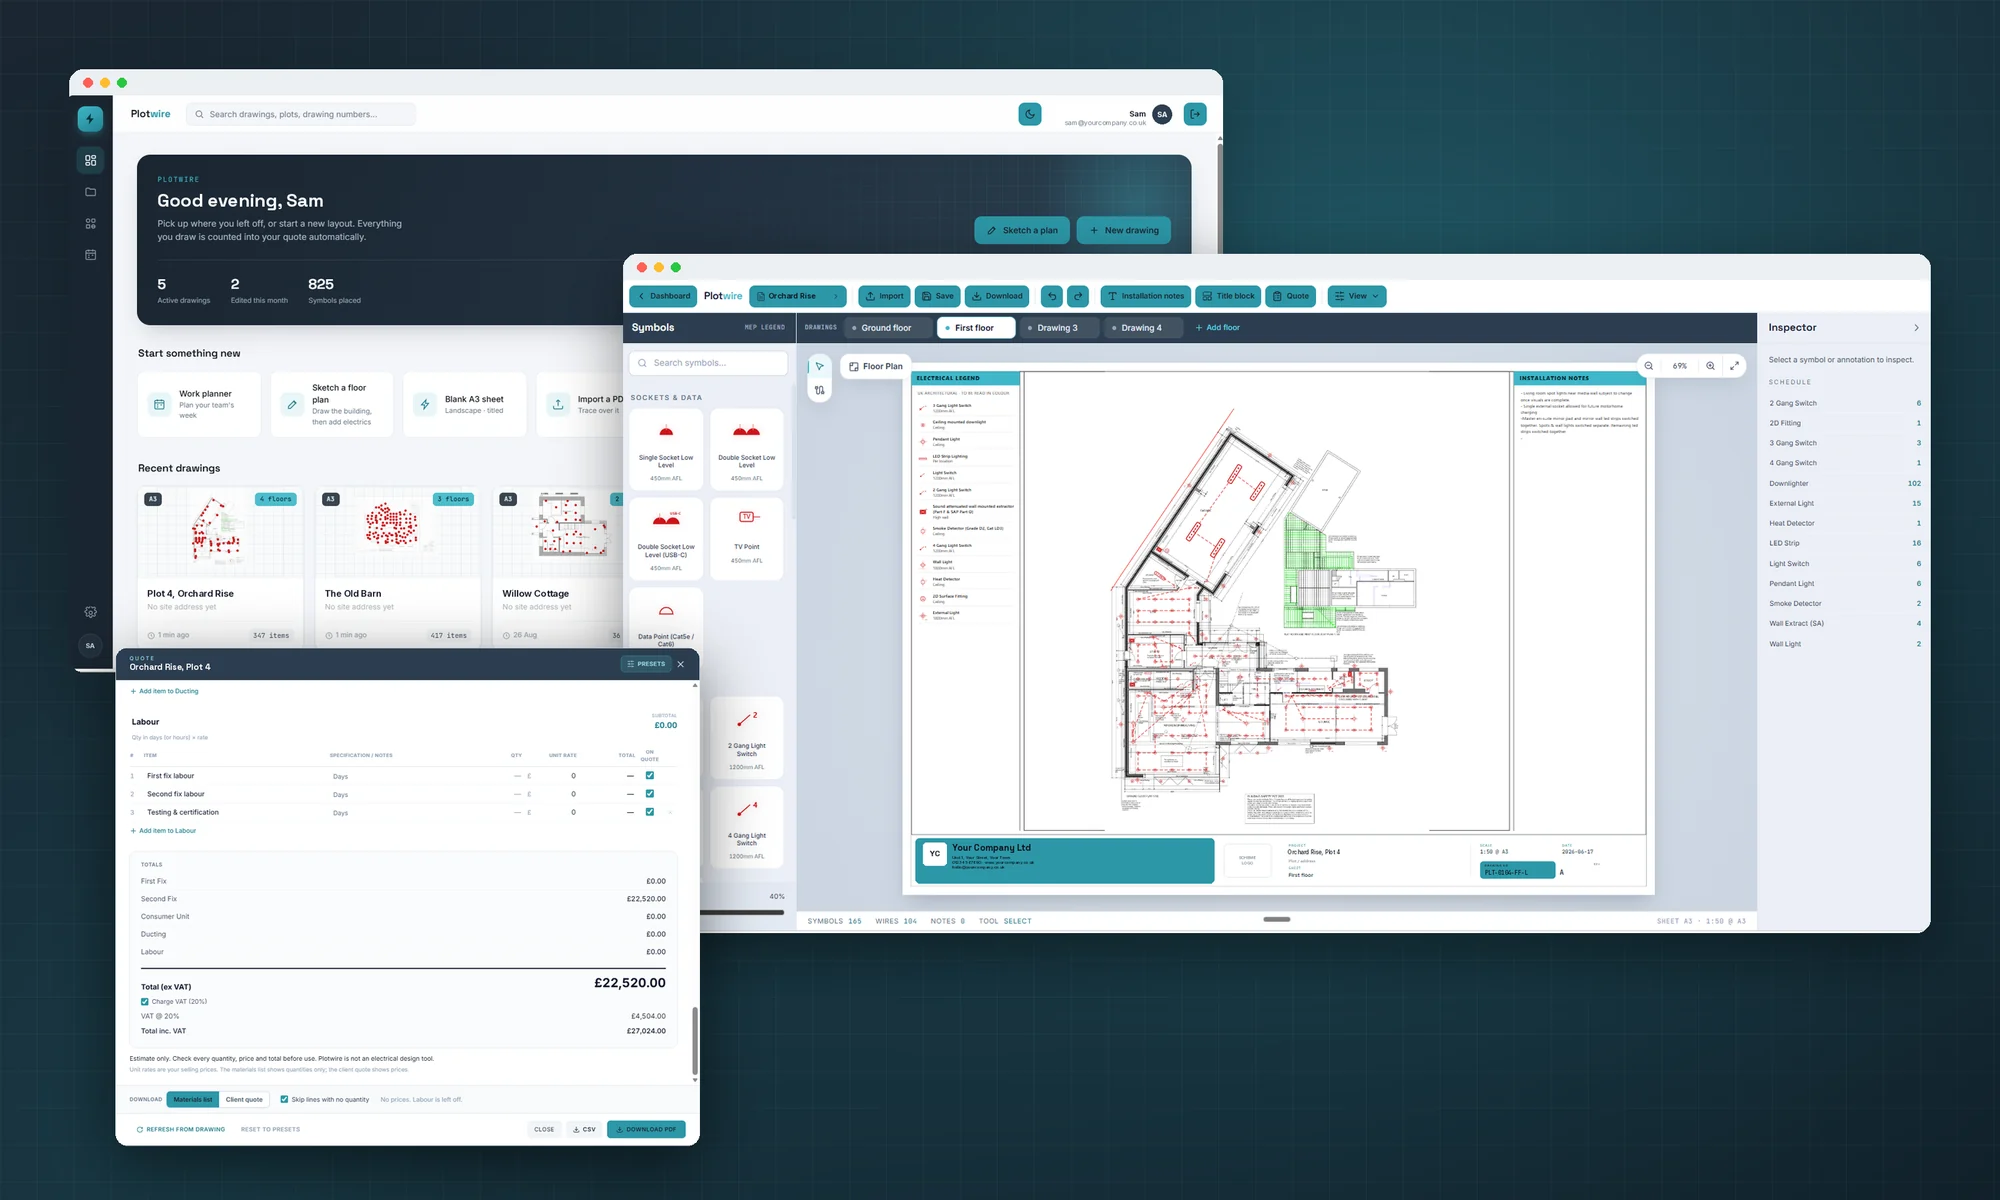Select the wire routing tool below pointer

(819, 391)
